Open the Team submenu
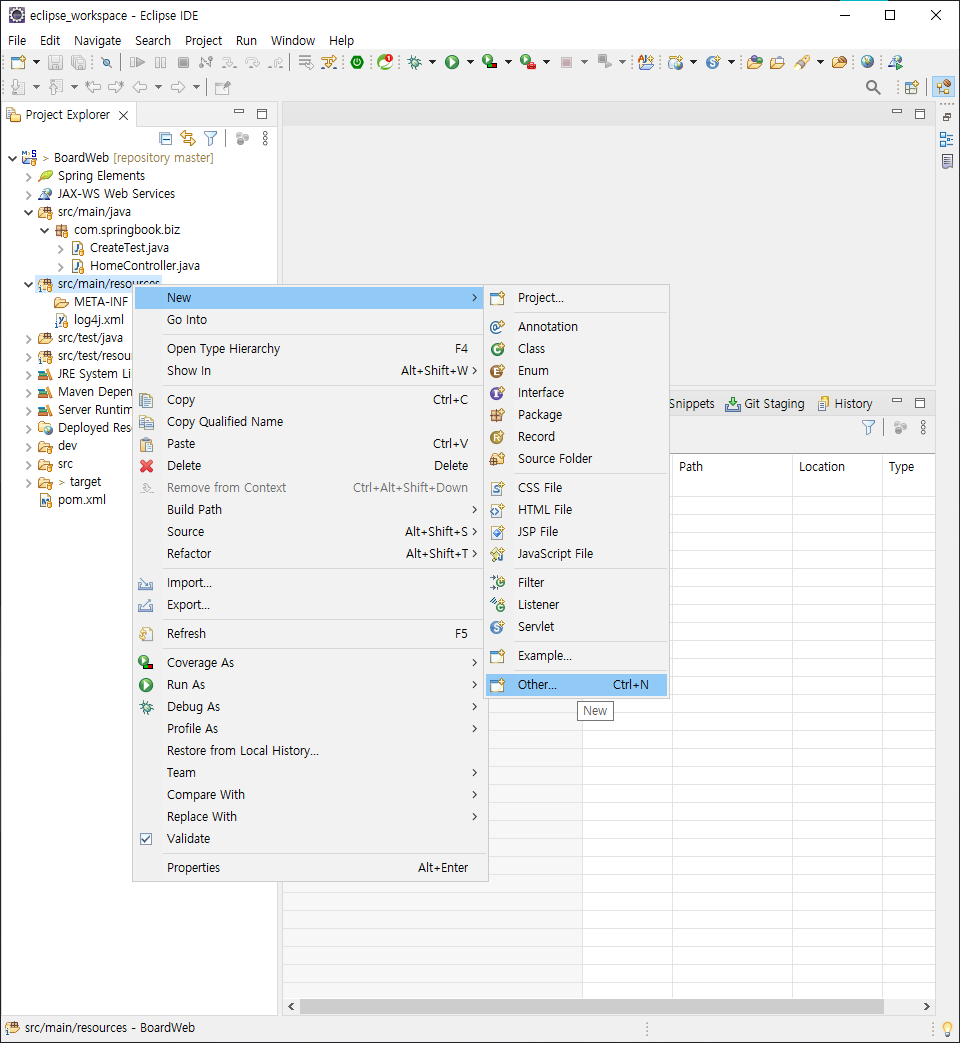 [310, 773]
